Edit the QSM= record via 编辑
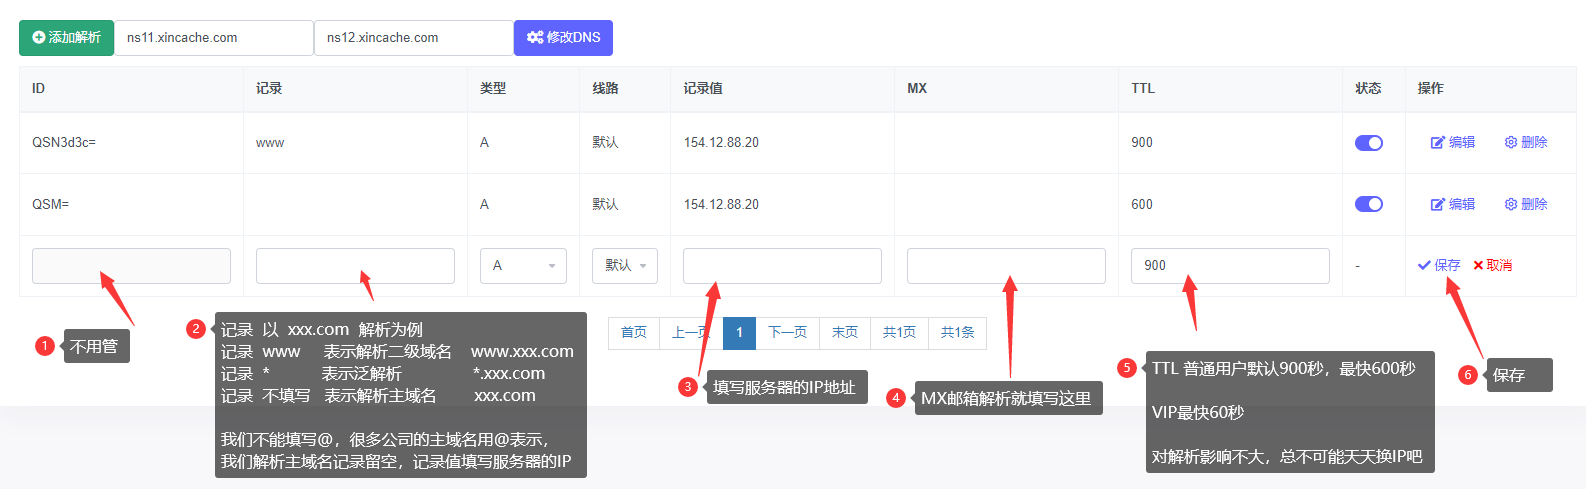The image size is (1586, 489). [x=1453, y=204]
